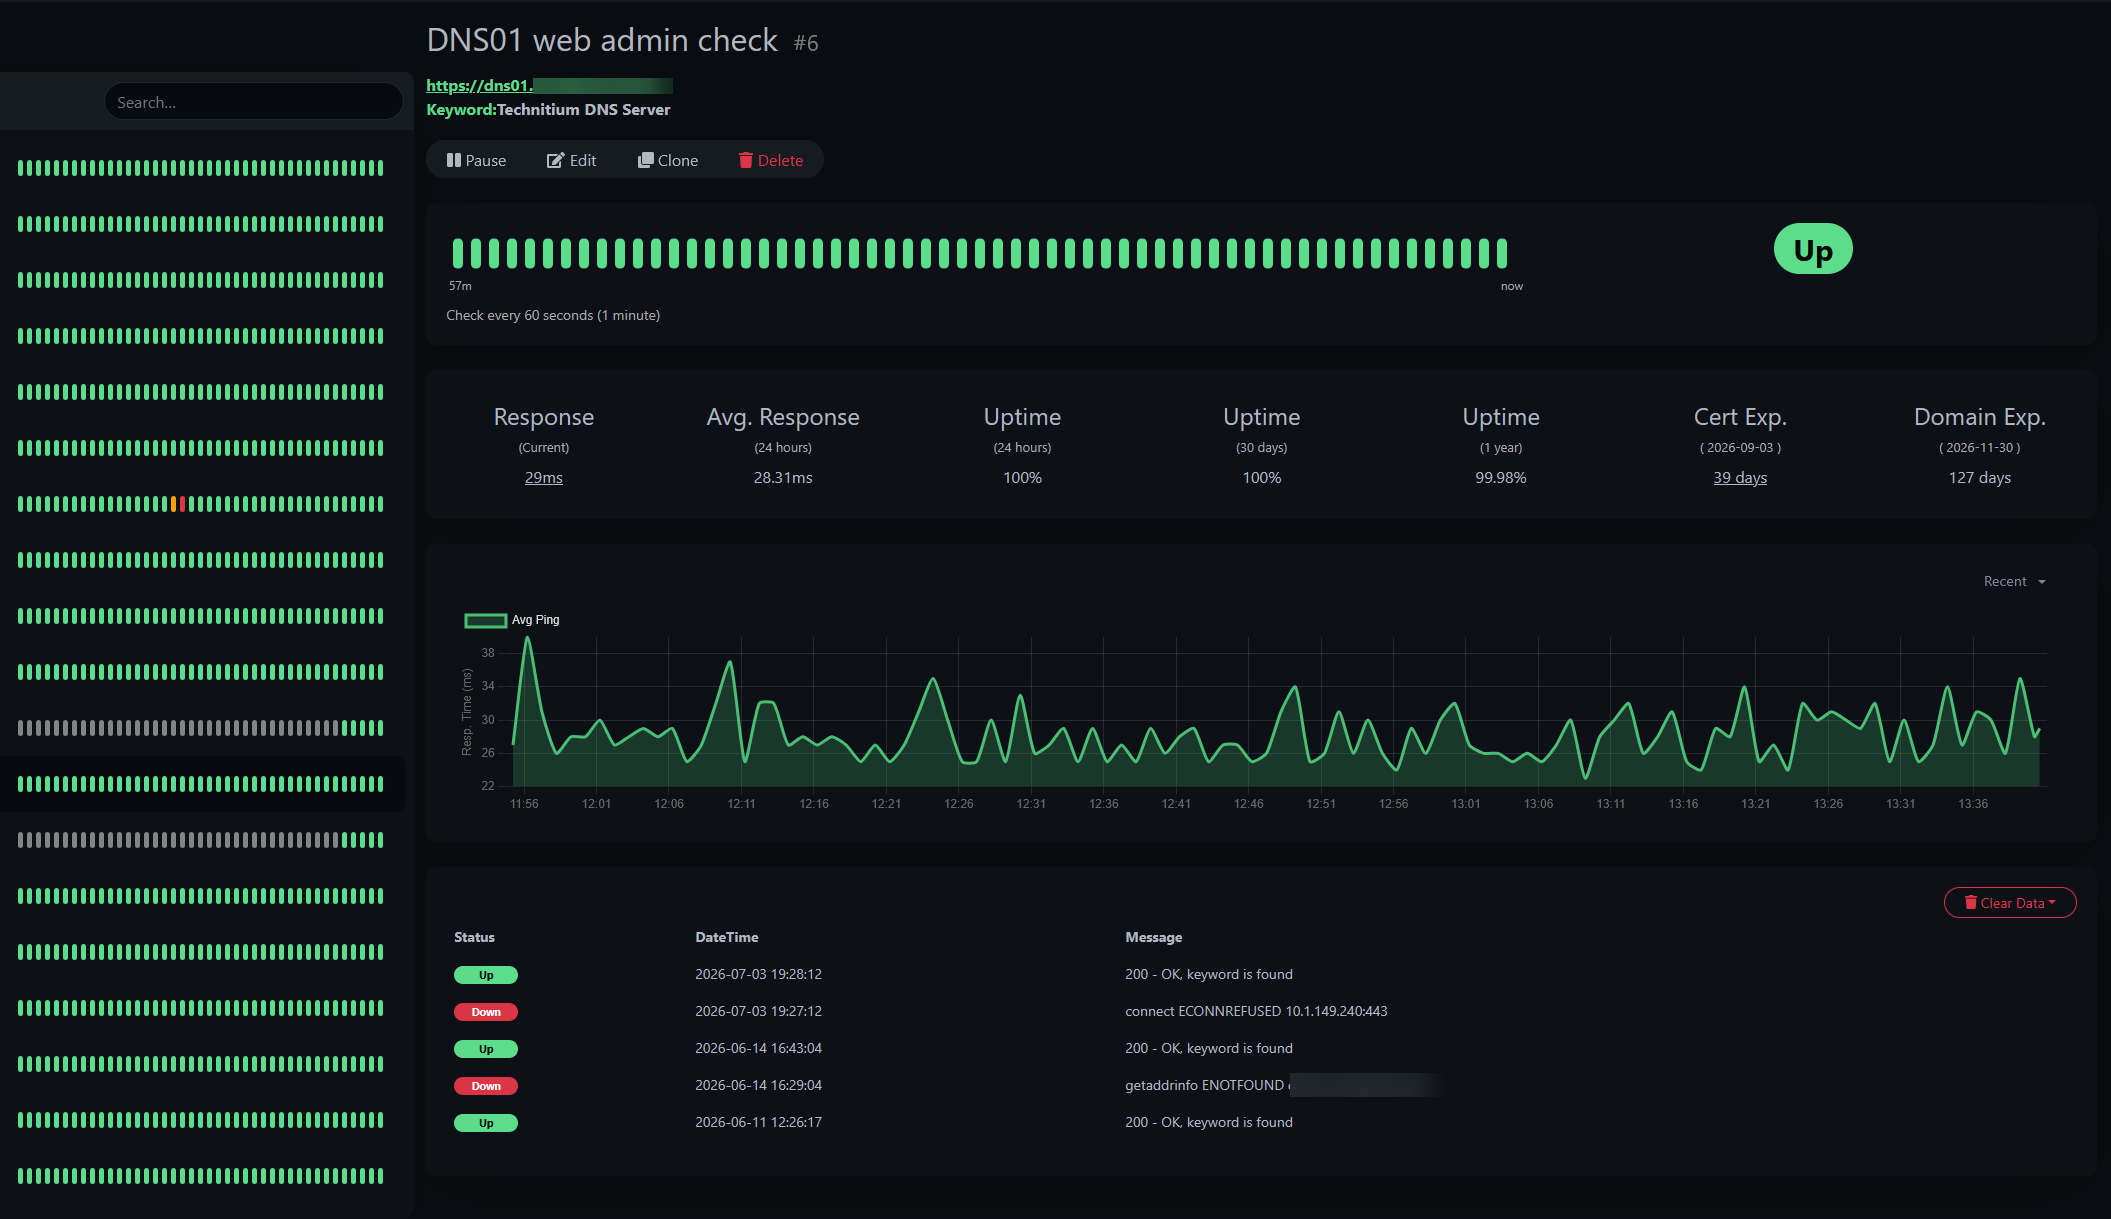Click the Check every 60 seconds text
Screen dimensions: 2111x1219
click(x=553, y=315)
